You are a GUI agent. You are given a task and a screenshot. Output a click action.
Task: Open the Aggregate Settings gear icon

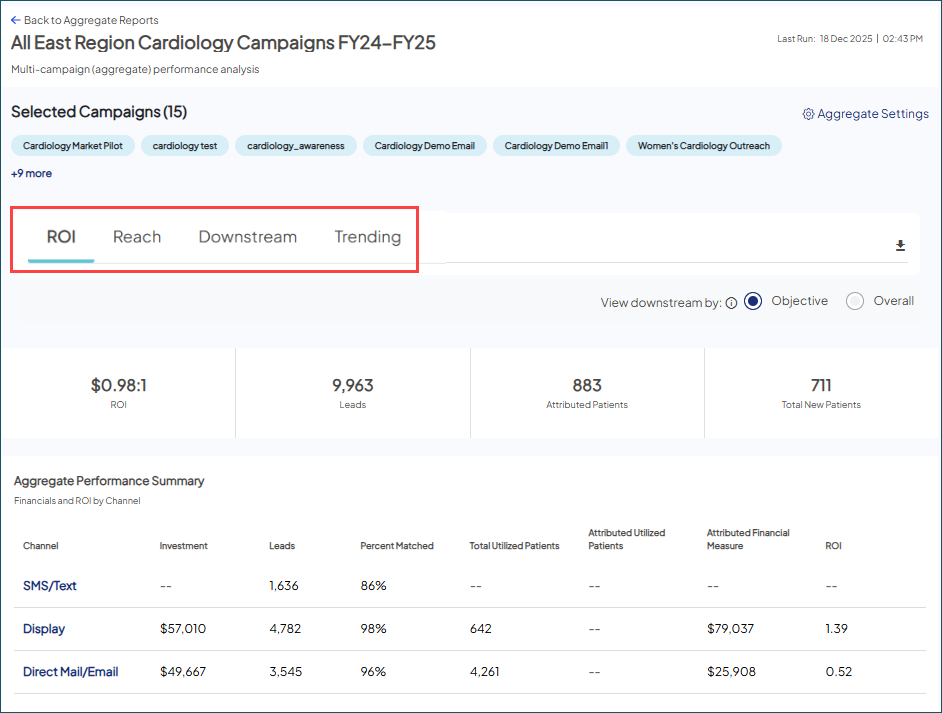coord(808,114)
